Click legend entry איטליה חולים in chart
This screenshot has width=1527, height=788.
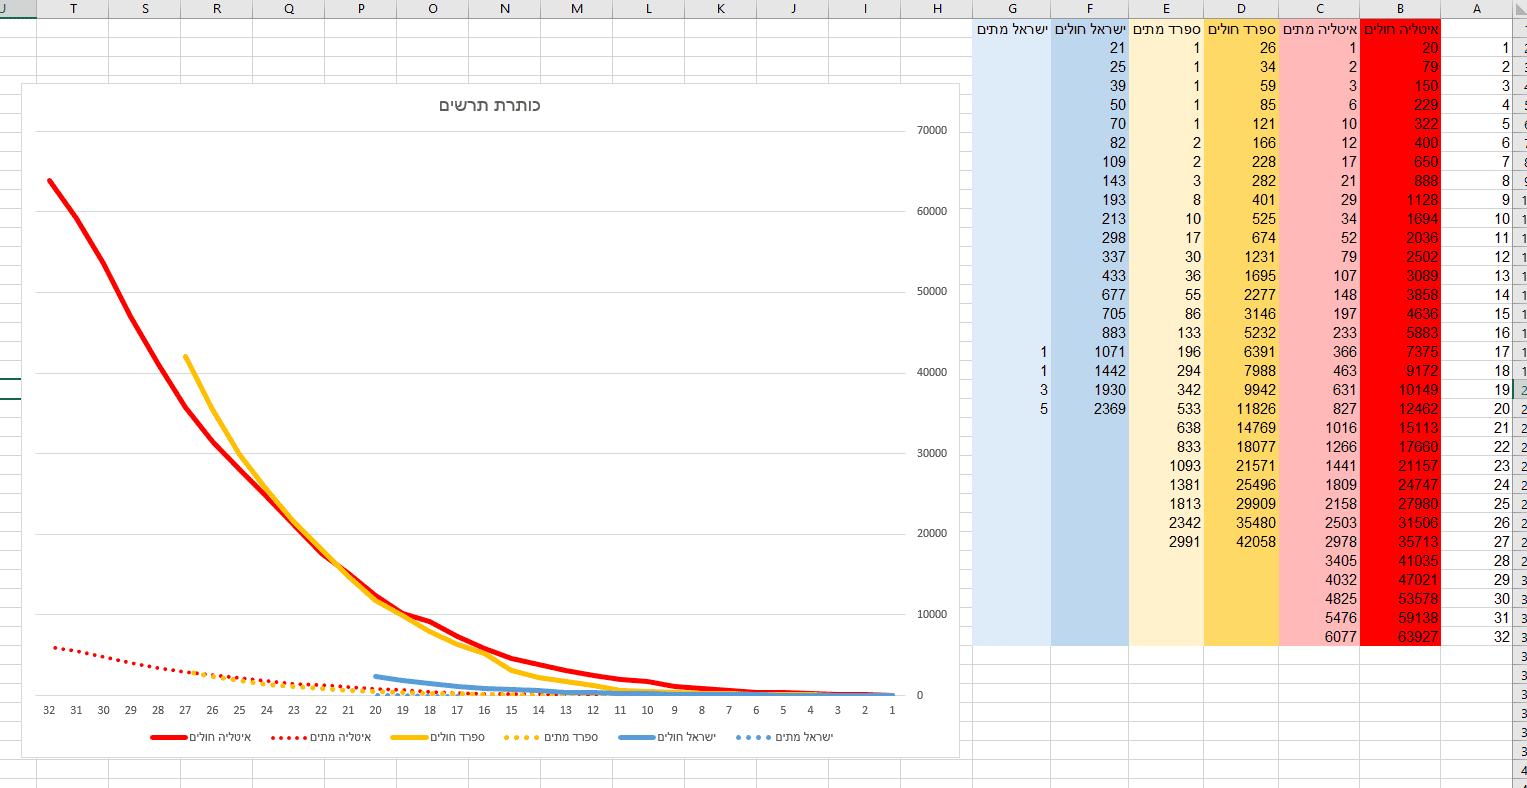tap(200, 737)
